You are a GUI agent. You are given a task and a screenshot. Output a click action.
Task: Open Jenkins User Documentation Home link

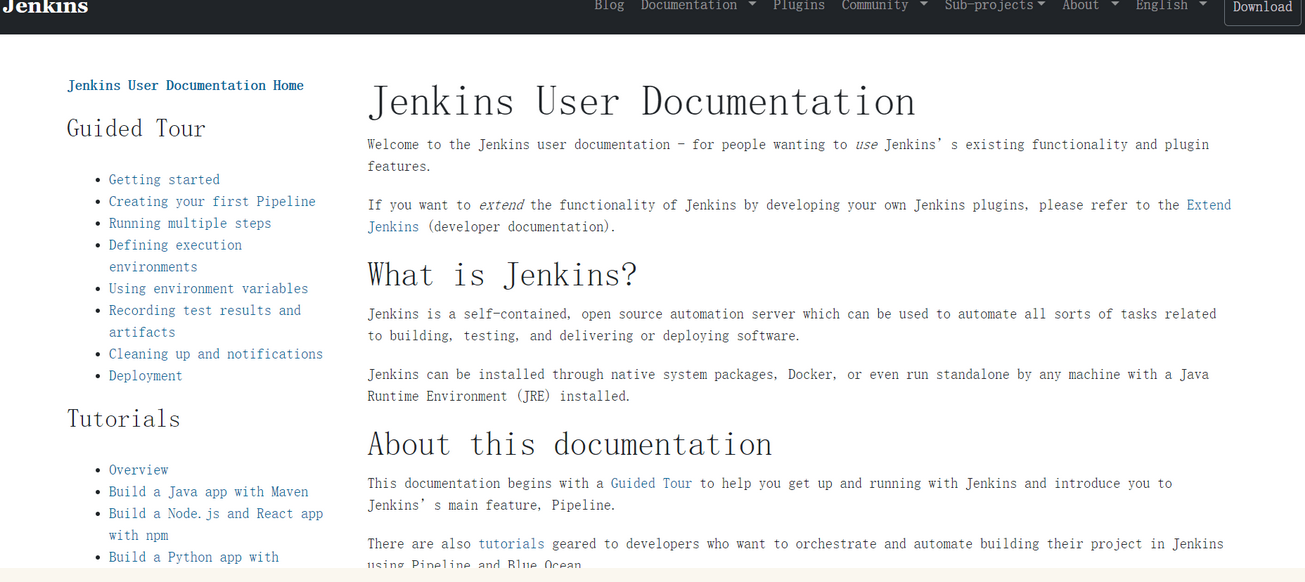pos(185,86)
